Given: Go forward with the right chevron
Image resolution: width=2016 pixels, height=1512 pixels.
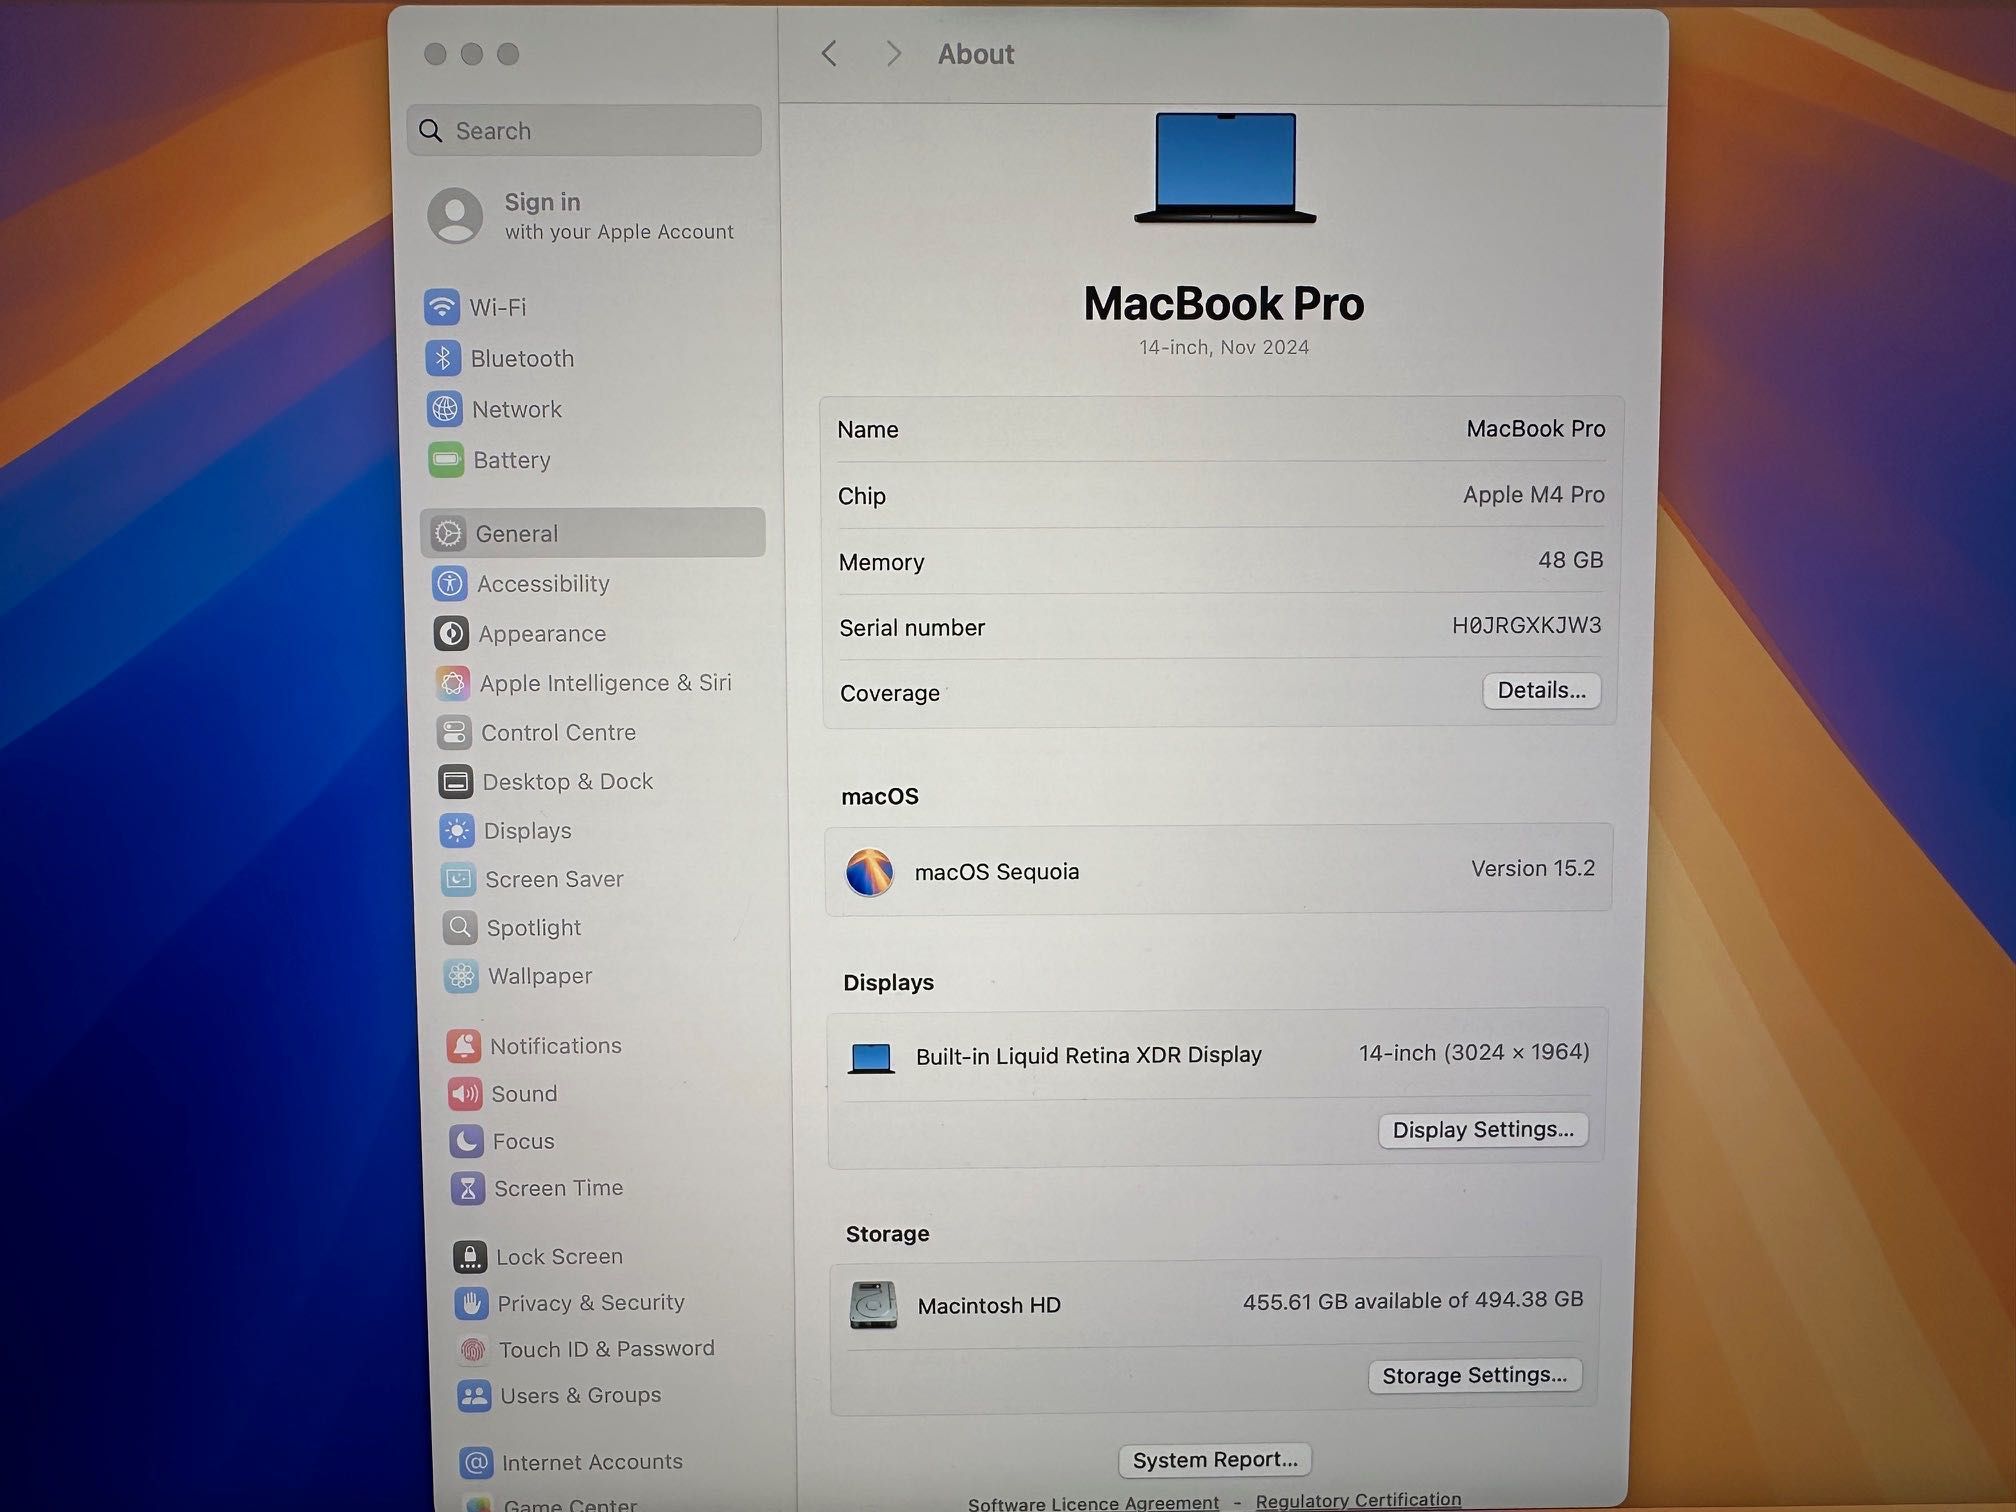Looking at the screenshot, I should [x=894, y=53].
